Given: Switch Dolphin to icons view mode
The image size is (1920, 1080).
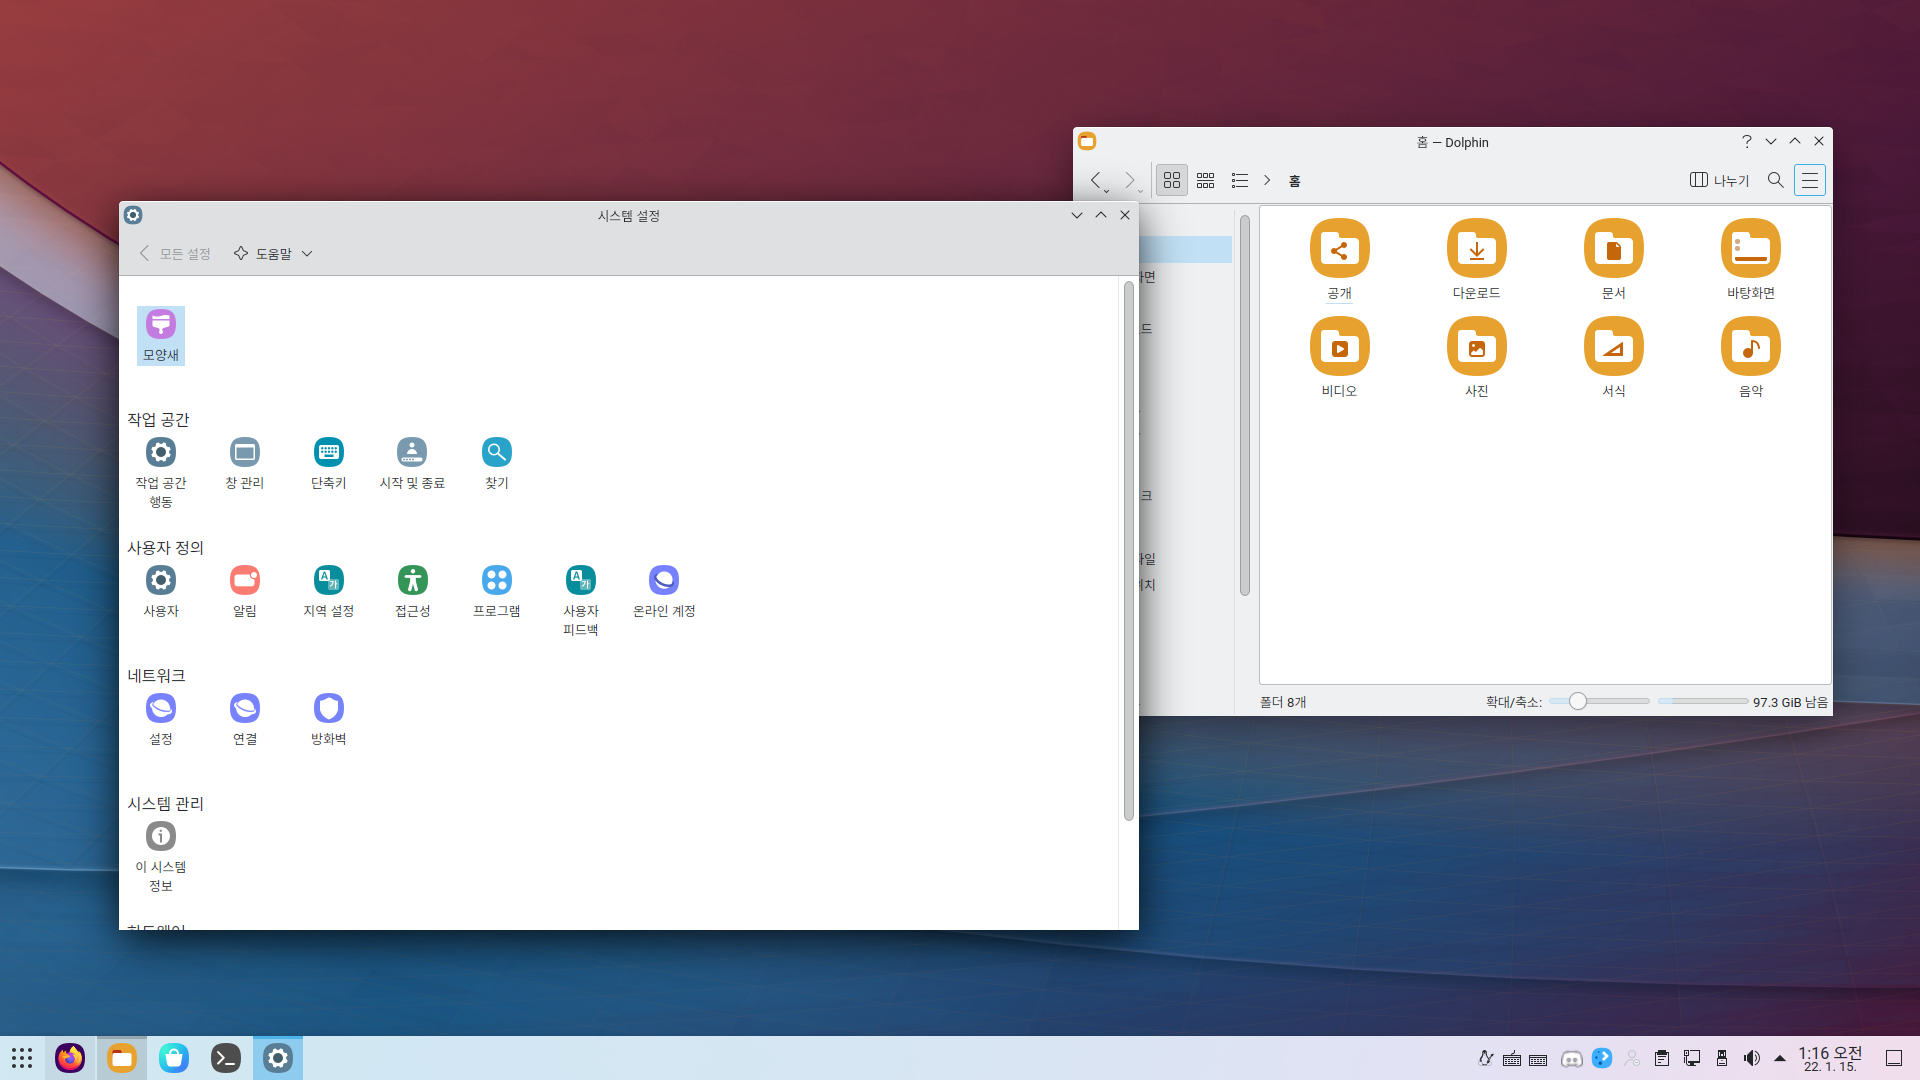Looking at the screenshot, I should point(1172,180).
